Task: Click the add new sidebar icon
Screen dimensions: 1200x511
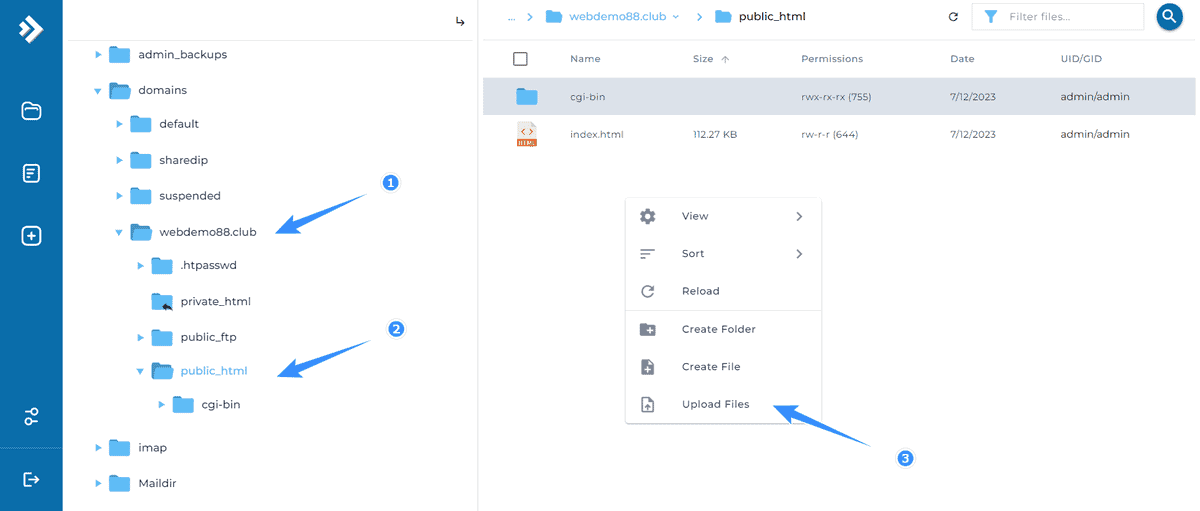Action: [x=31, y=237]
